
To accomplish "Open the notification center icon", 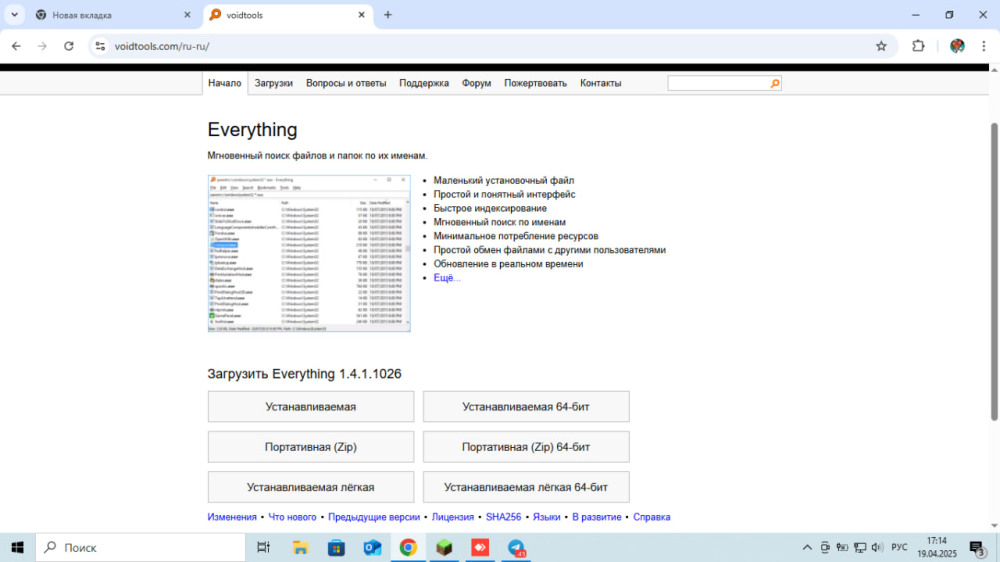I will (977, 547).
